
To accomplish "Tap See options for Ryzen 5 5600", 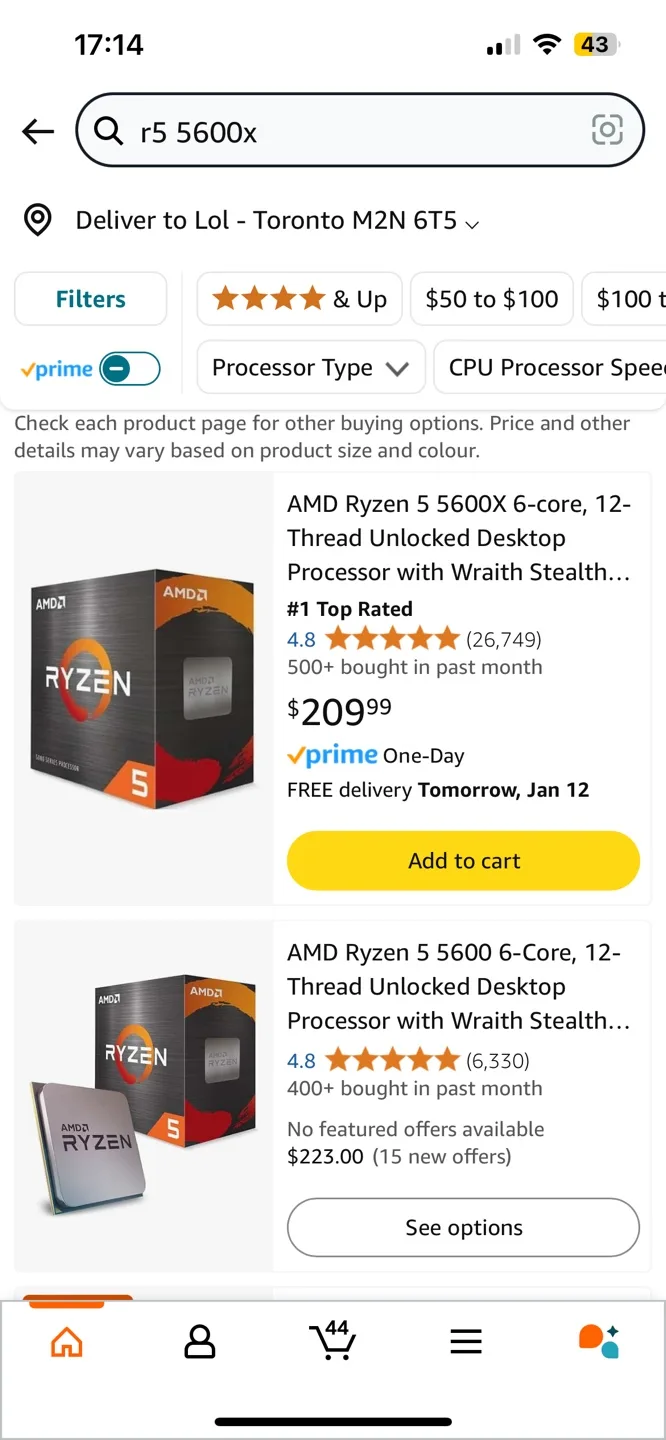I will click(x=463, y=1227).
